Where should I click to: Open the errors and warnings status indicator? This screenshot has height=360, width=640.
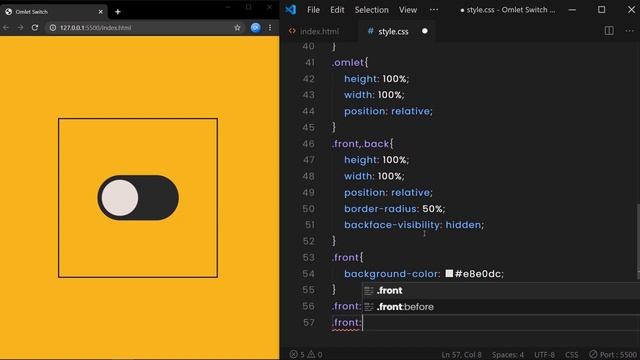tap(306, 354)
